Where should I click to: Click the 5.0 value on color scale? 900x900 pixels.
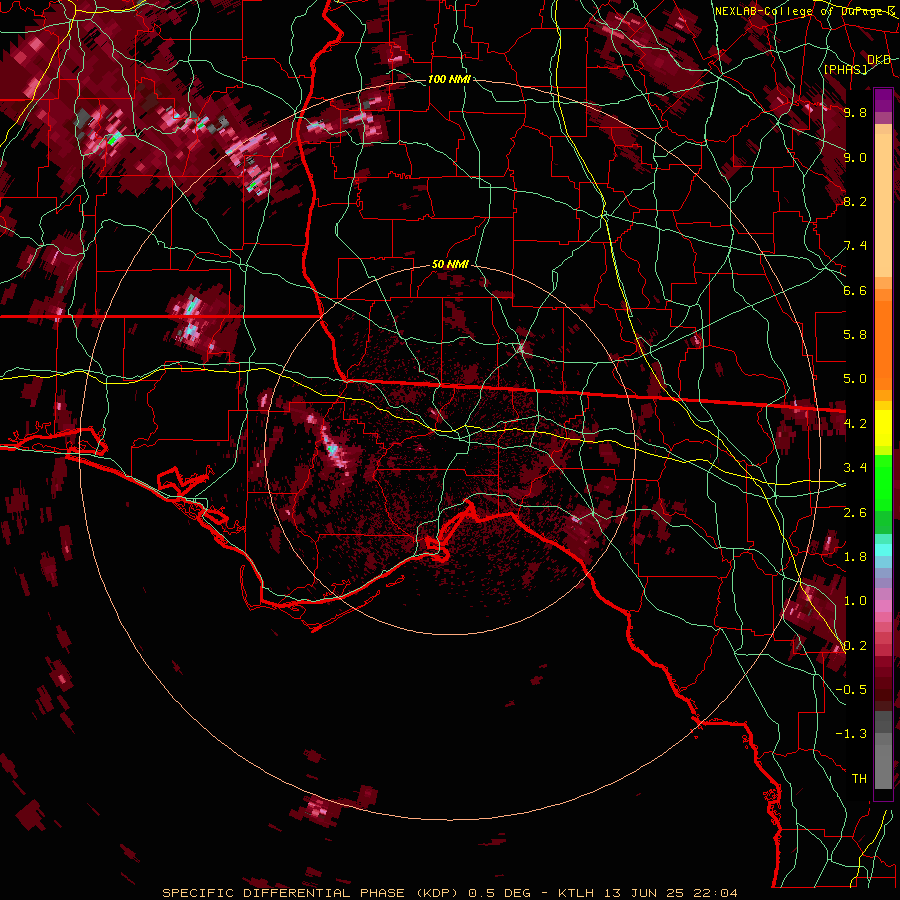pos(855,379)
